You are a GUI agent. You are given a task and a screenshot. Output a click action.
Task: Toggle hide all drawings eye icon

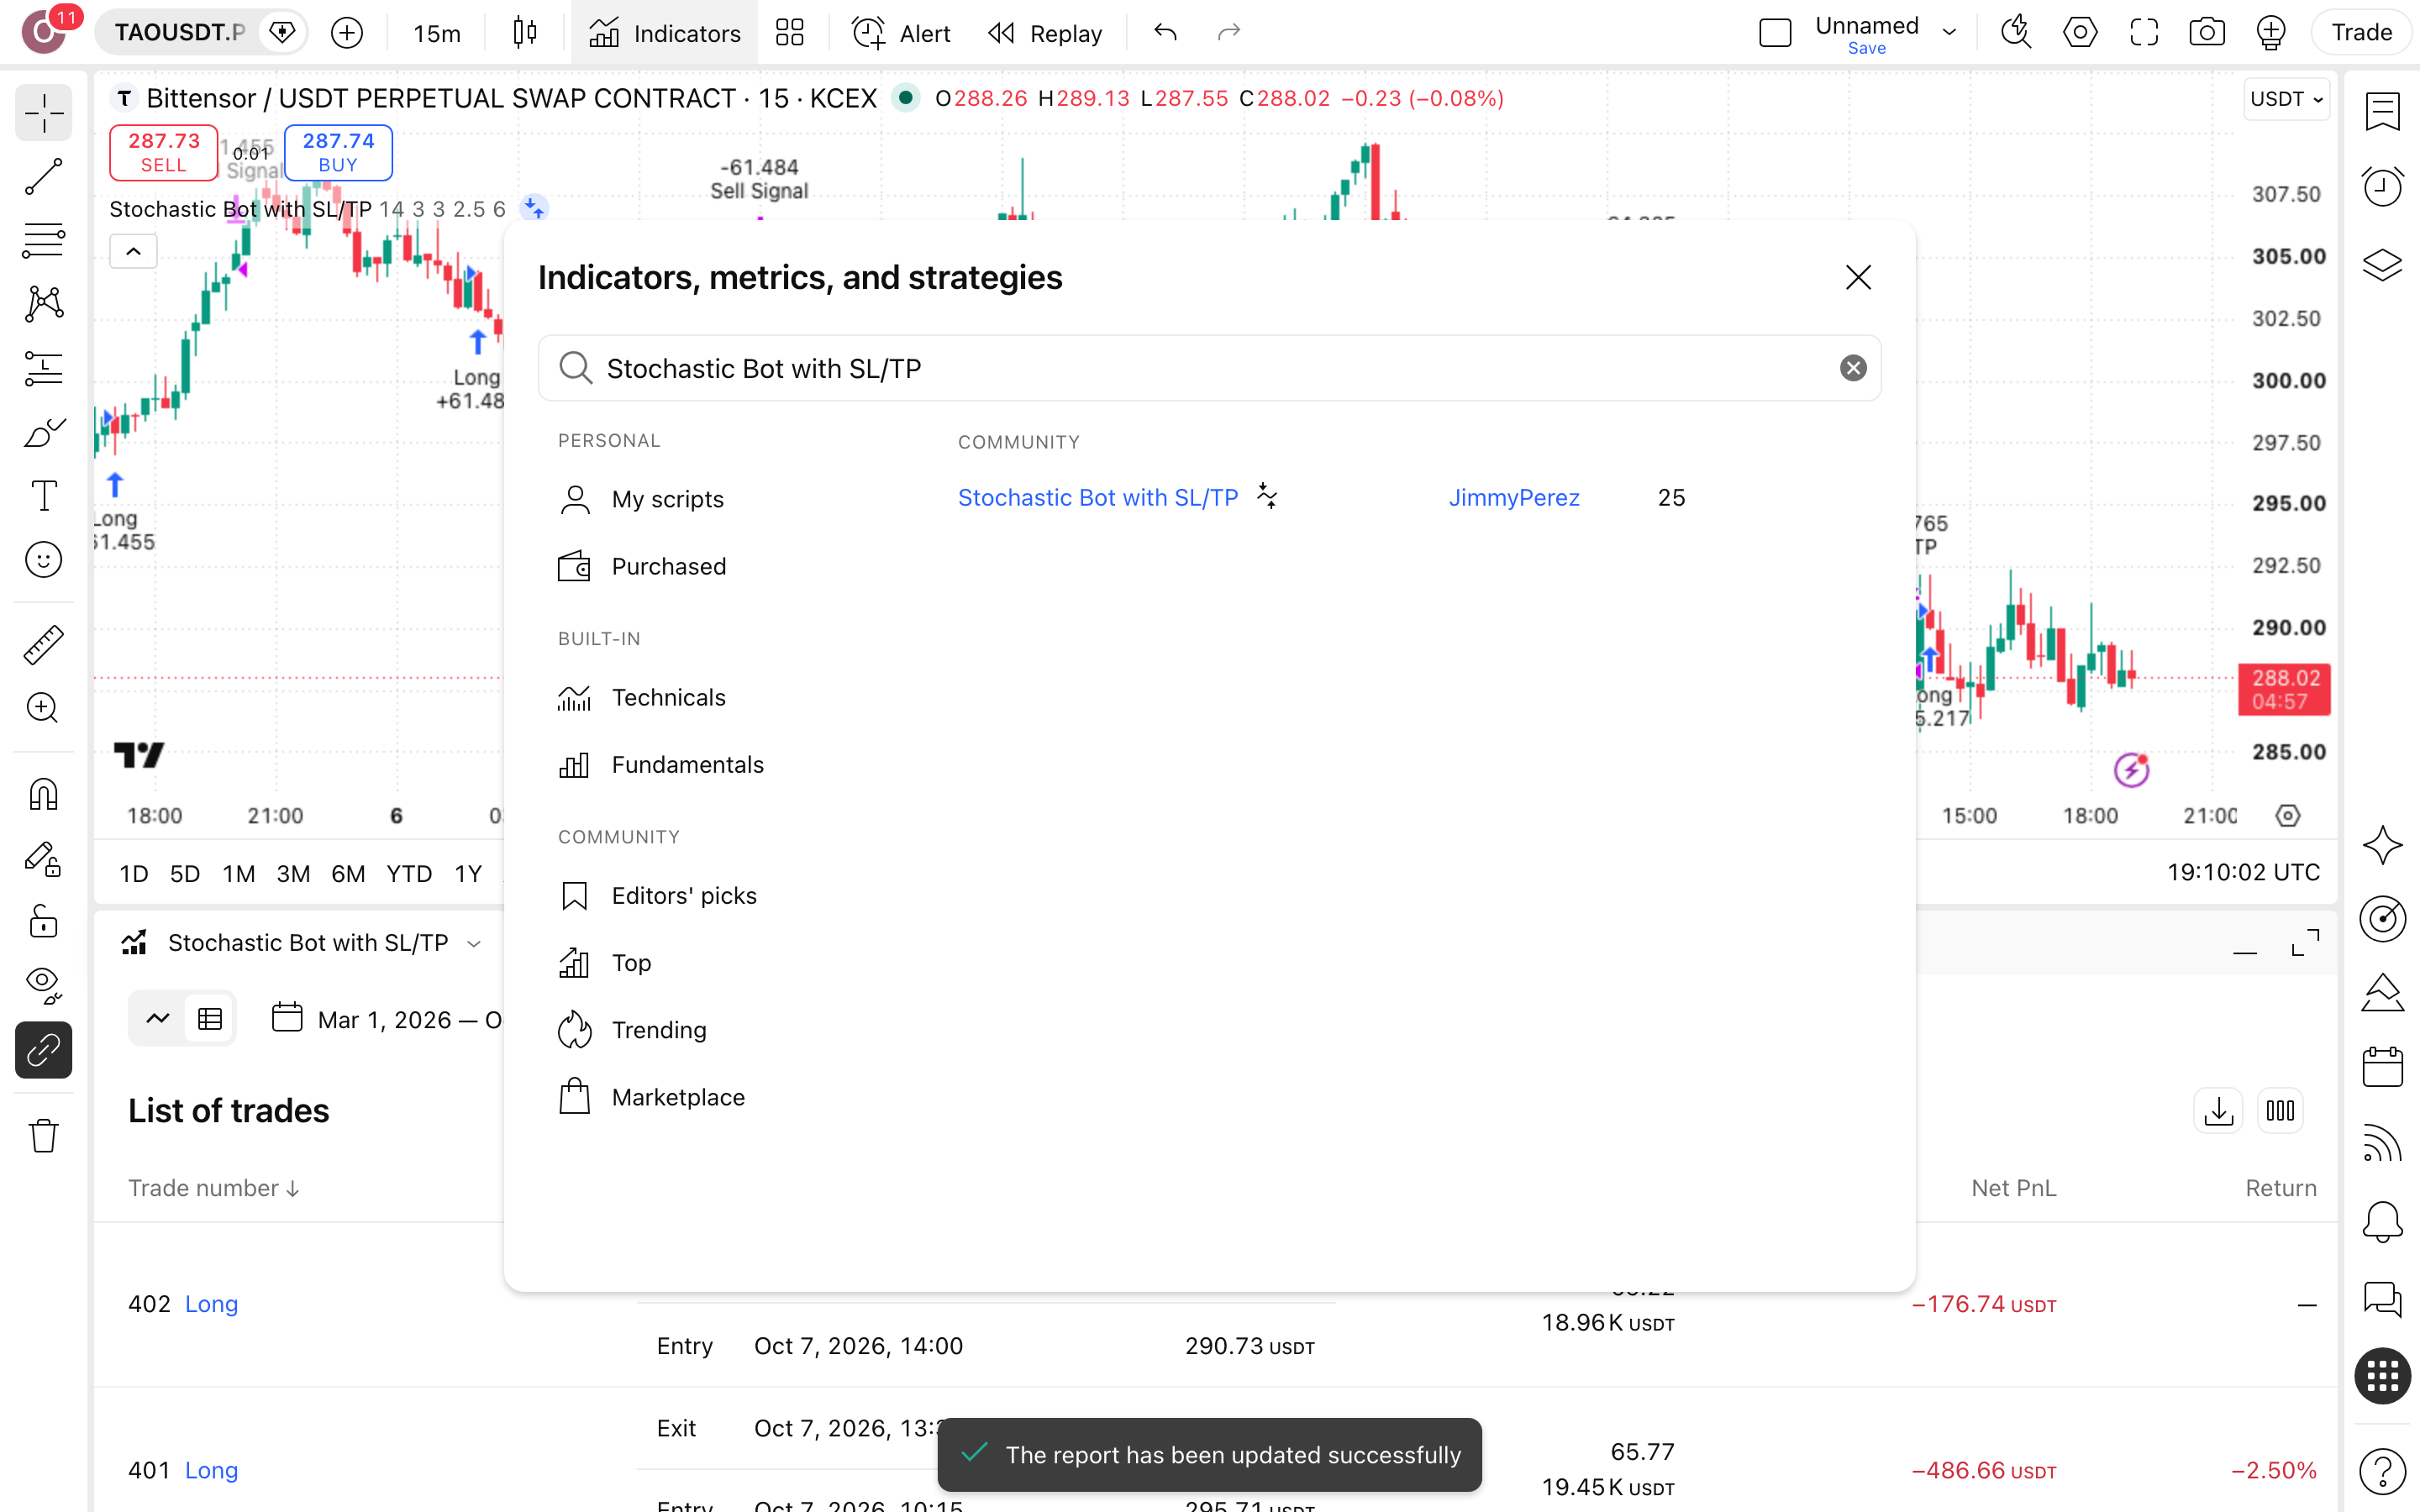pos(44,985)
